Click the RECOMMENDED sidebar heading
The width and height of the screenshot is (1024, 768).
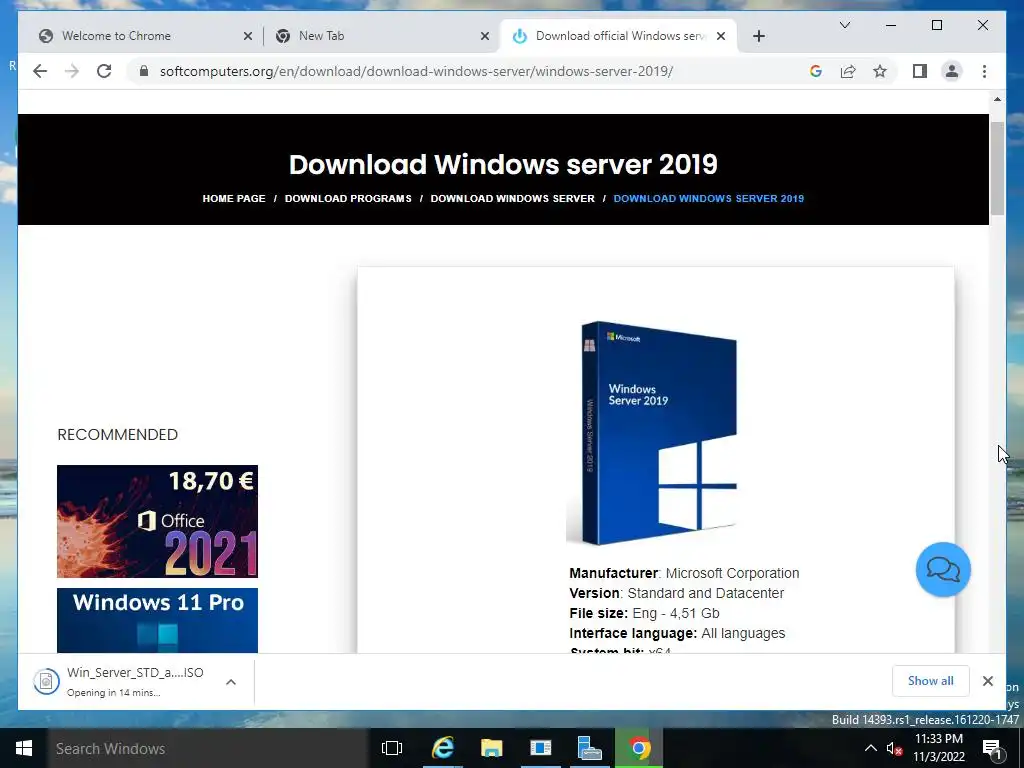(x=118, y=435)
